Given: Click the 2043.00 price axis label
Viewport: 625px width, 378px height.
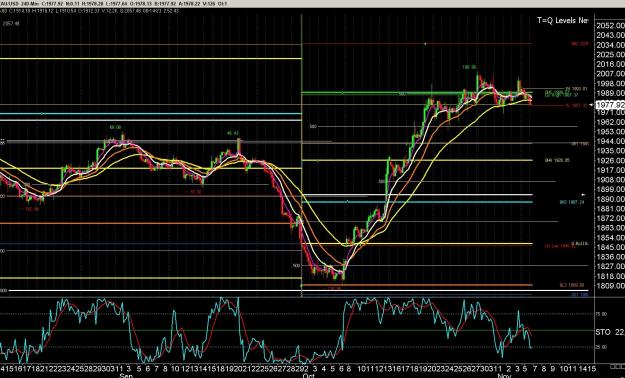Looking at the screenshot, I should coord(611,35).
